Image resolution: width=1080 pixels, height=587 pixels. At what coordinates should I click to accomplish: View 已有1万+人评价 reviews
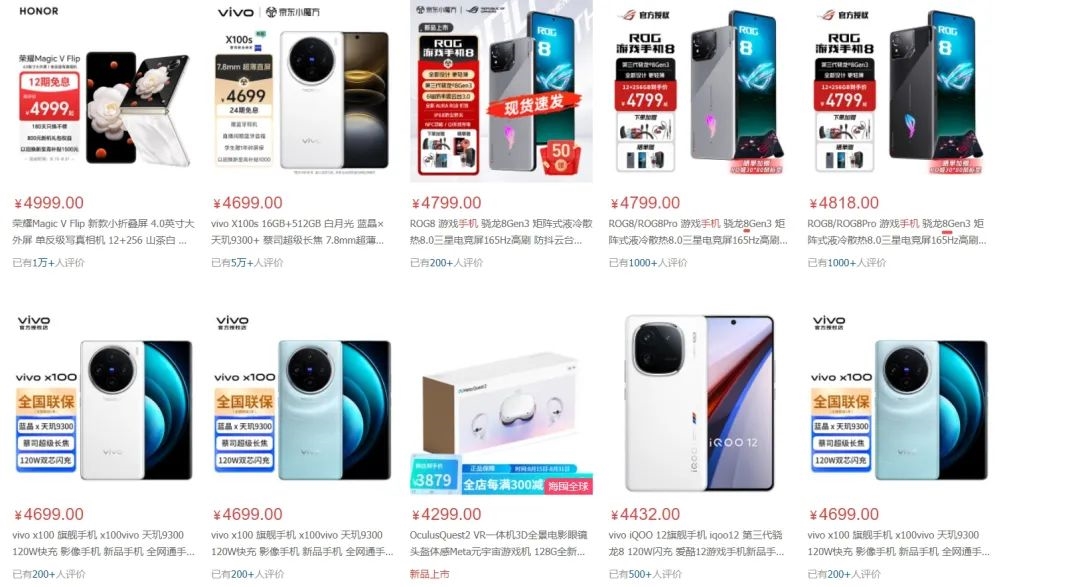(48, 262)
